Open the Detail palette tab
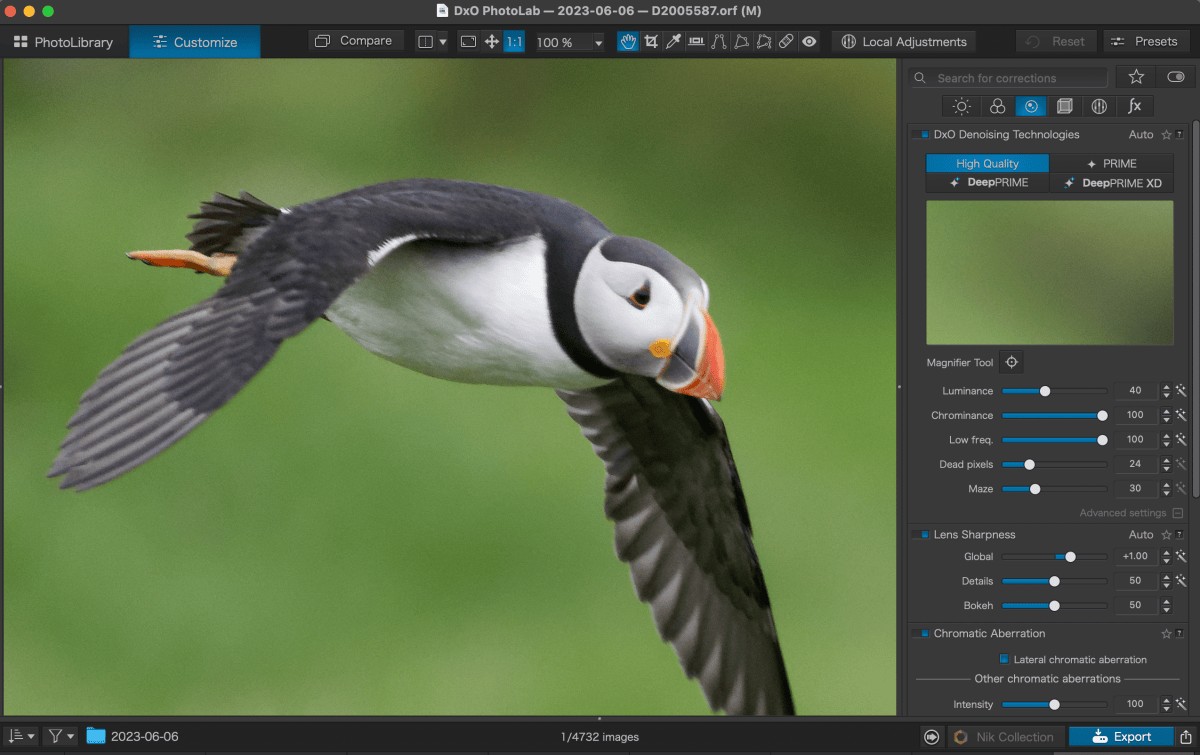The image size is (1200, 755). [1031, 106]
